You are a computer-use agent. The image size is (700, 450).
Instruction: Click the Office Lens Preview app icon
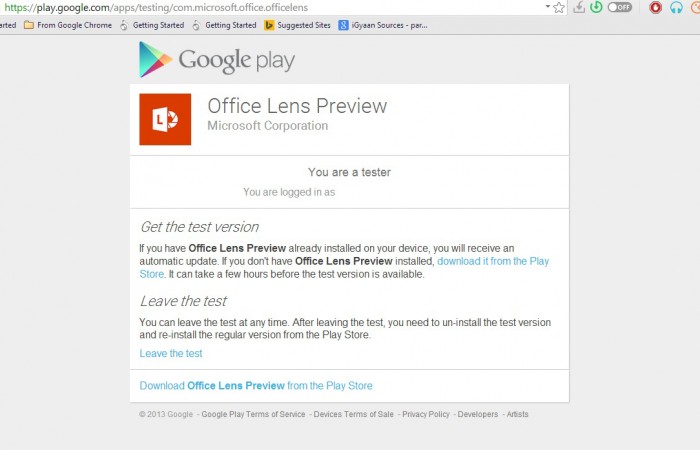[165, 120]
